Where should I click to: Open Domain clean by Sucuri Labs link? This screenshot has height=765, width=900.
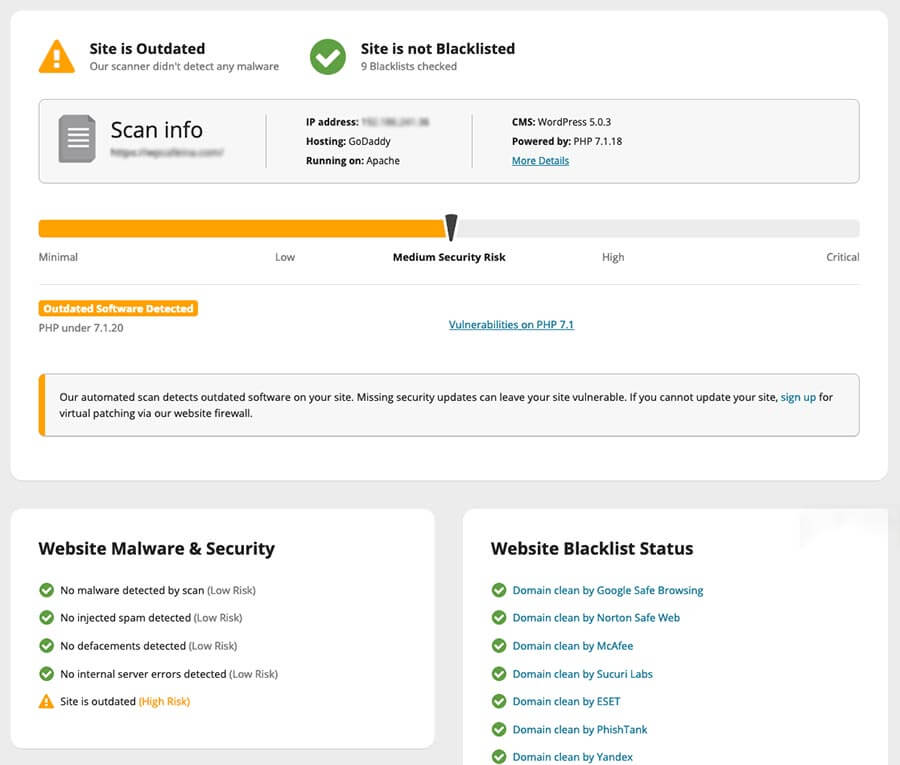(582, 674)
